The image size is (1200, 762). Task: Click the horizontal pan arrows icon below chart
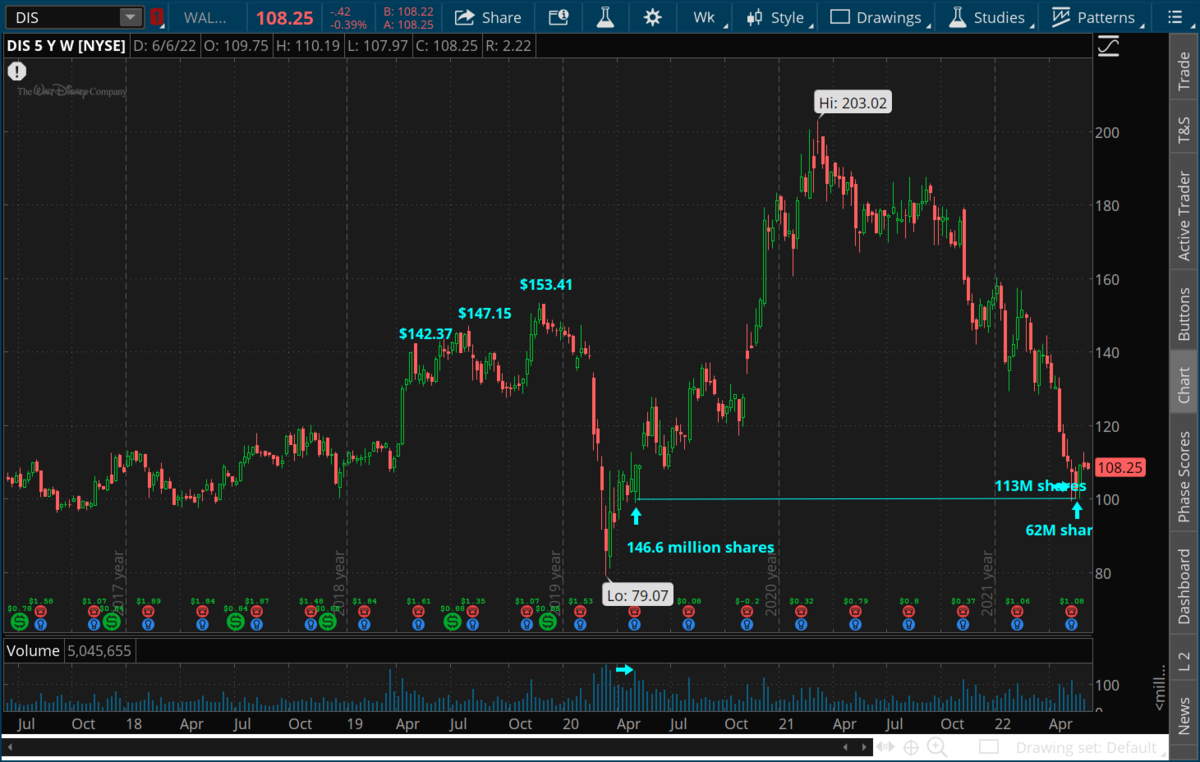click(885, 747)
